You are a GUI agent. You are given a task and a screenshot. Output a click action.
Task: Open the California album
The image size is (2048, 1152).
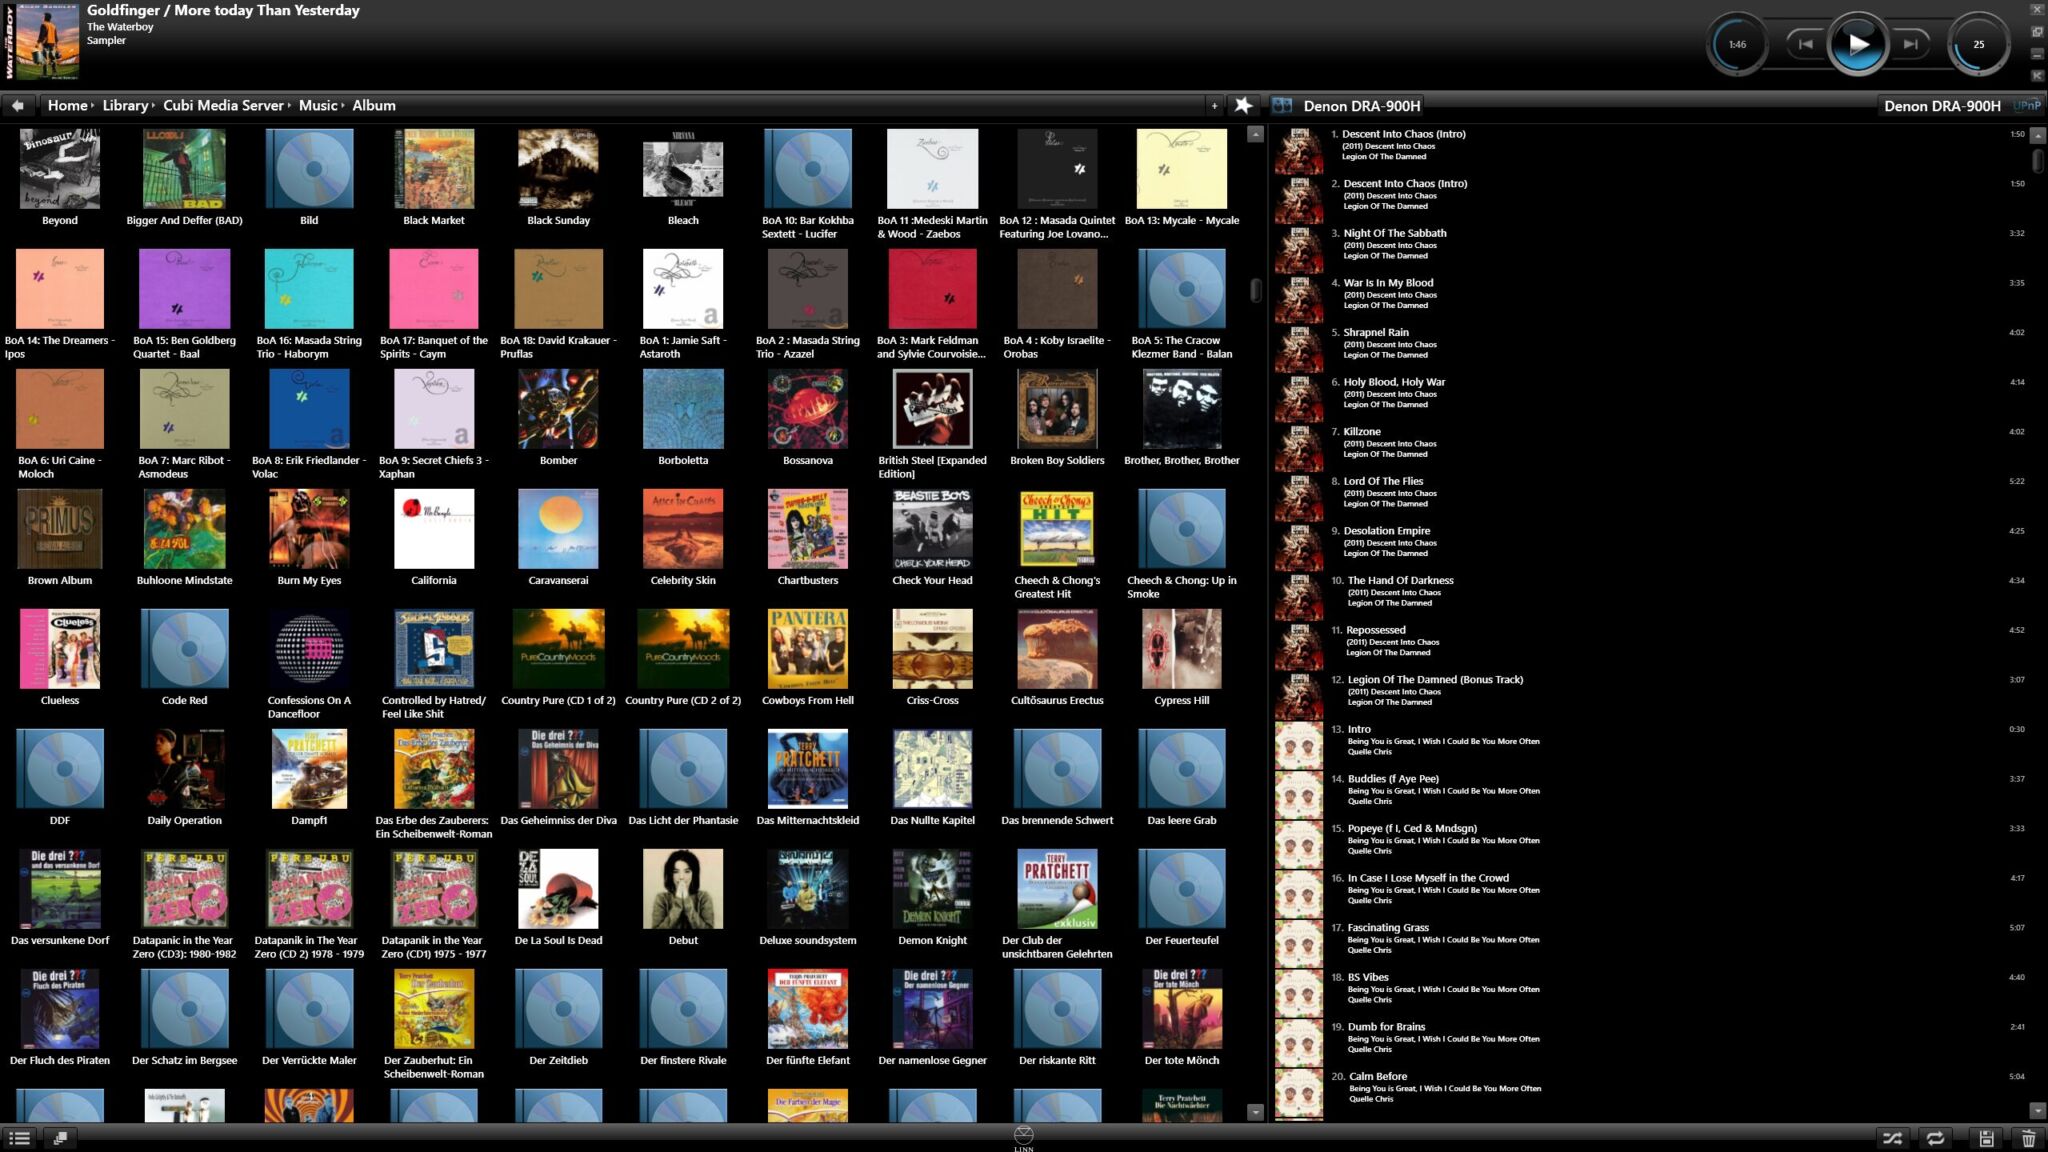(434, 538)
